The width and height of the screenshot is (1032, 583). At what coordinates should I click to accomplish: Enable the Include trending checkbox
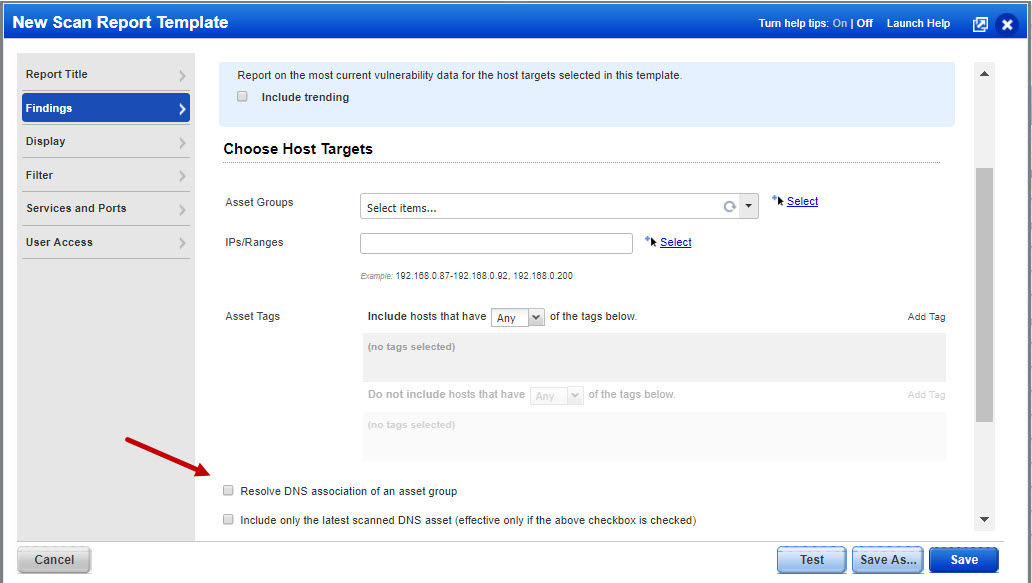point(242,96)
